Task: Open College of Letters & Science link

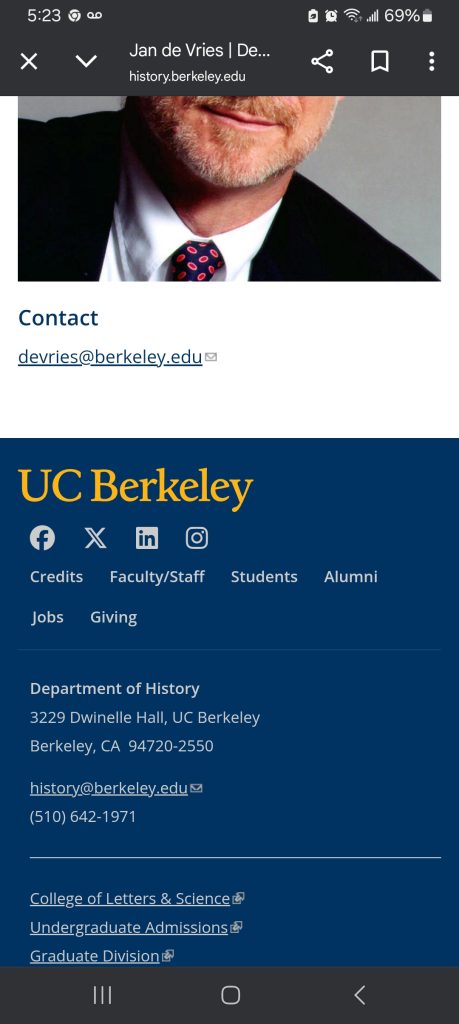Action: pyautogui.click(x=130, y=899)
